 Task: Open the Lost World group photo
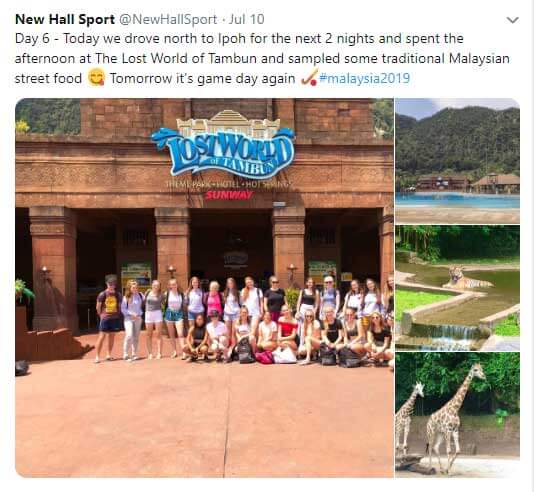coord(204,288)
